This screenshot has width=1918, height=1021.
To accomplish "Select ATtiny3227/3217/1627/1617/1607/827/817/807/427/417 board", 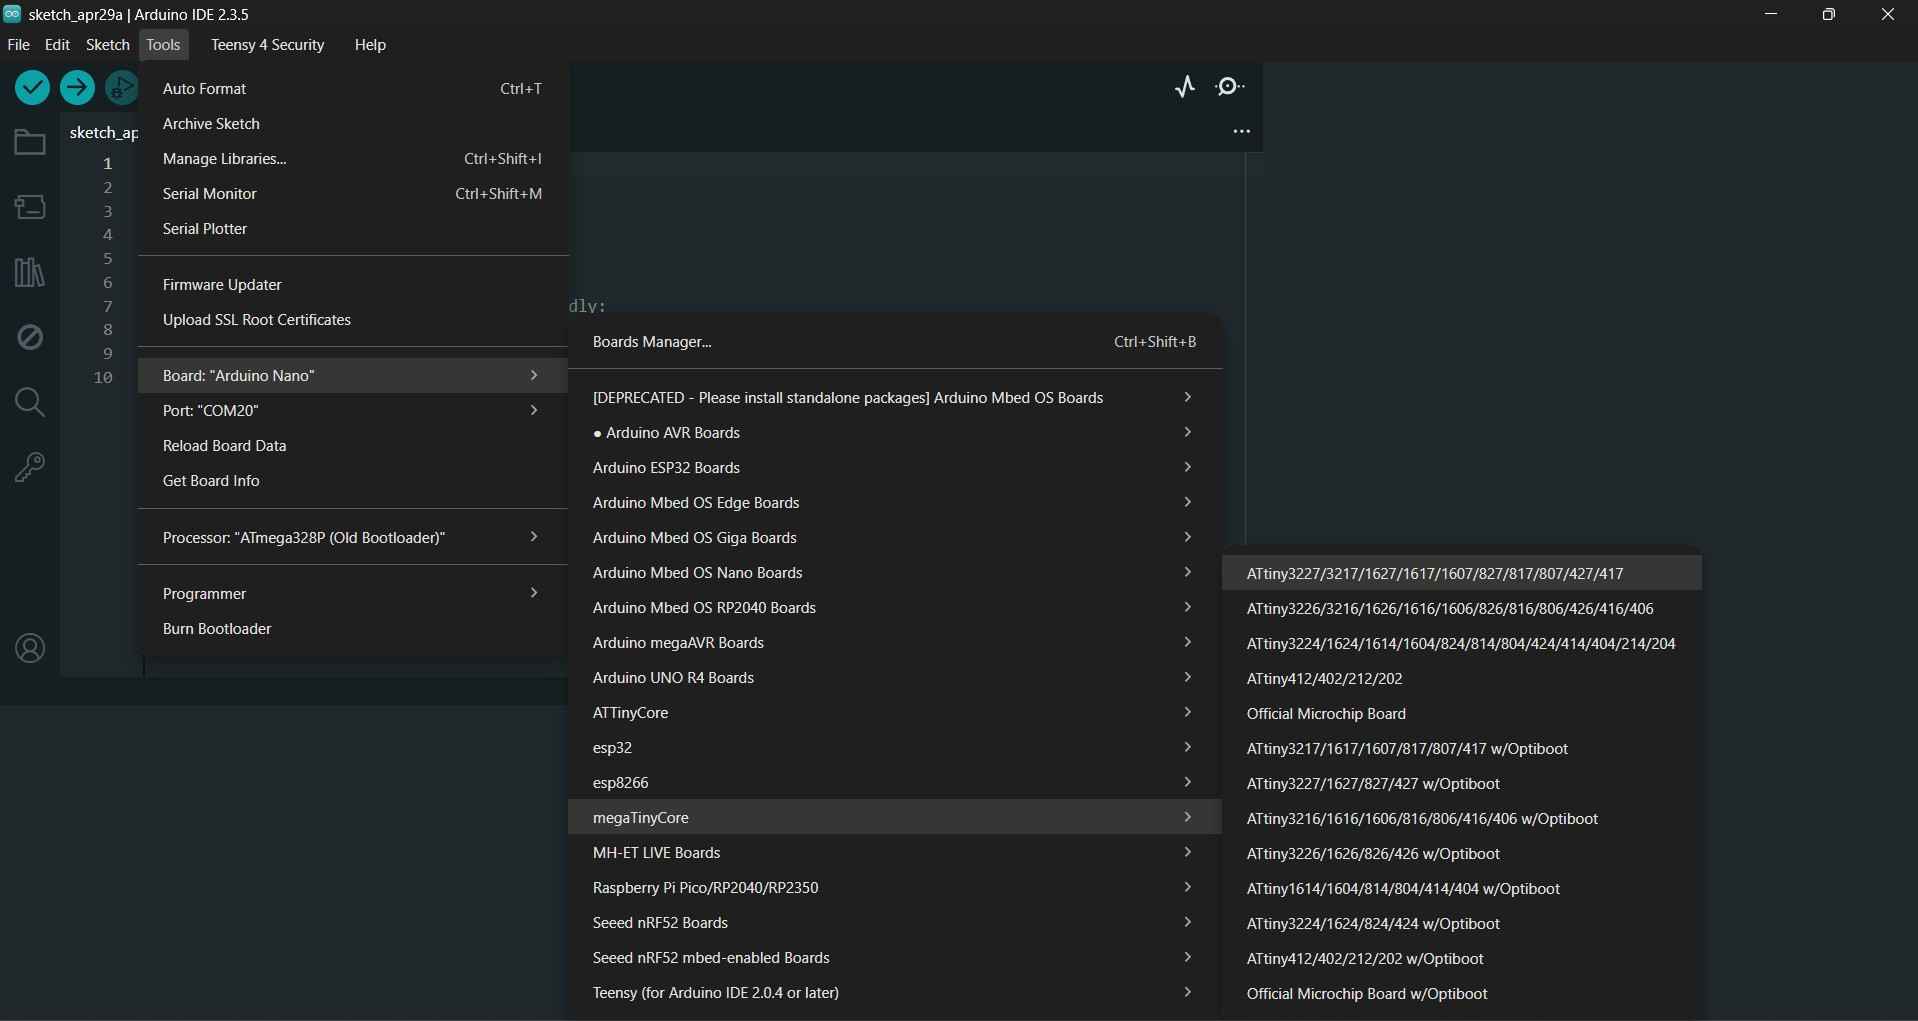I will (1462, 574).
